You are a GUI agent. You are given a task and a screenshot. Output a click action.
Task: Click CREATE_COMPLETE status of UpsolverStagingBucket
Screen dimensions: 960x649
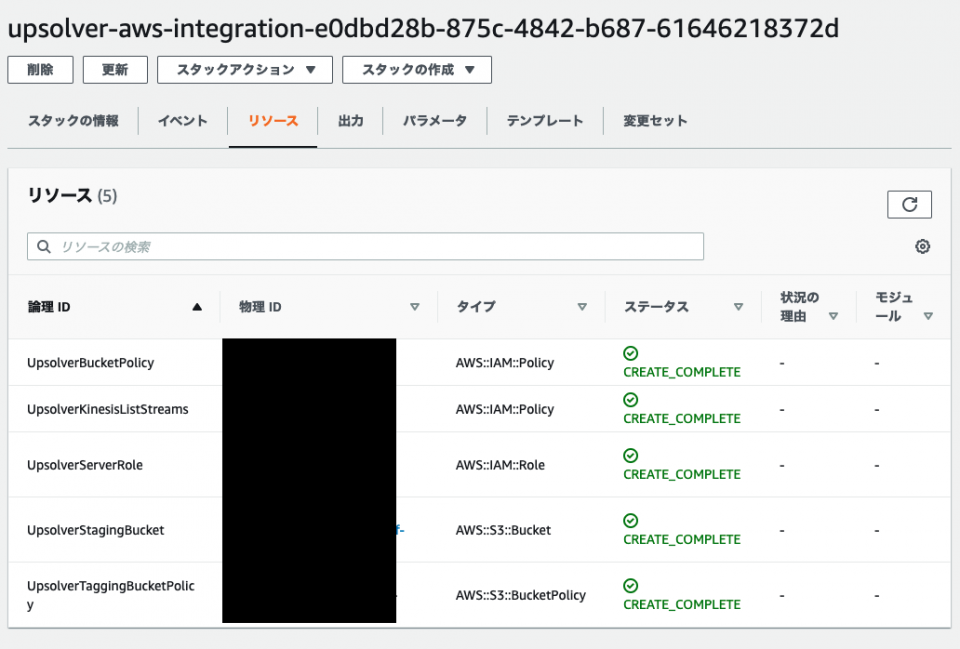pyautogui.click(x=682, y=539)
